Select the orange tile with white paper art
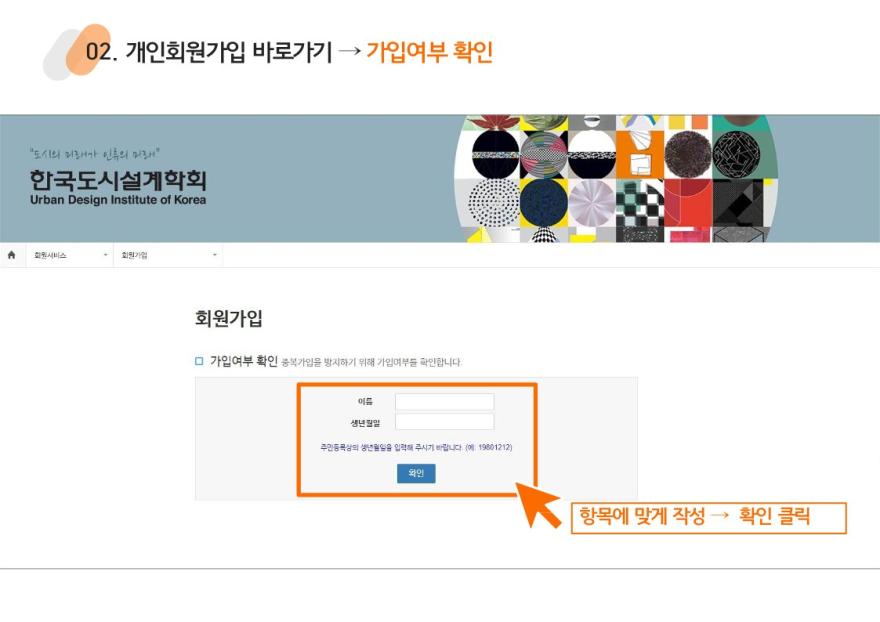 pos(640,154)
